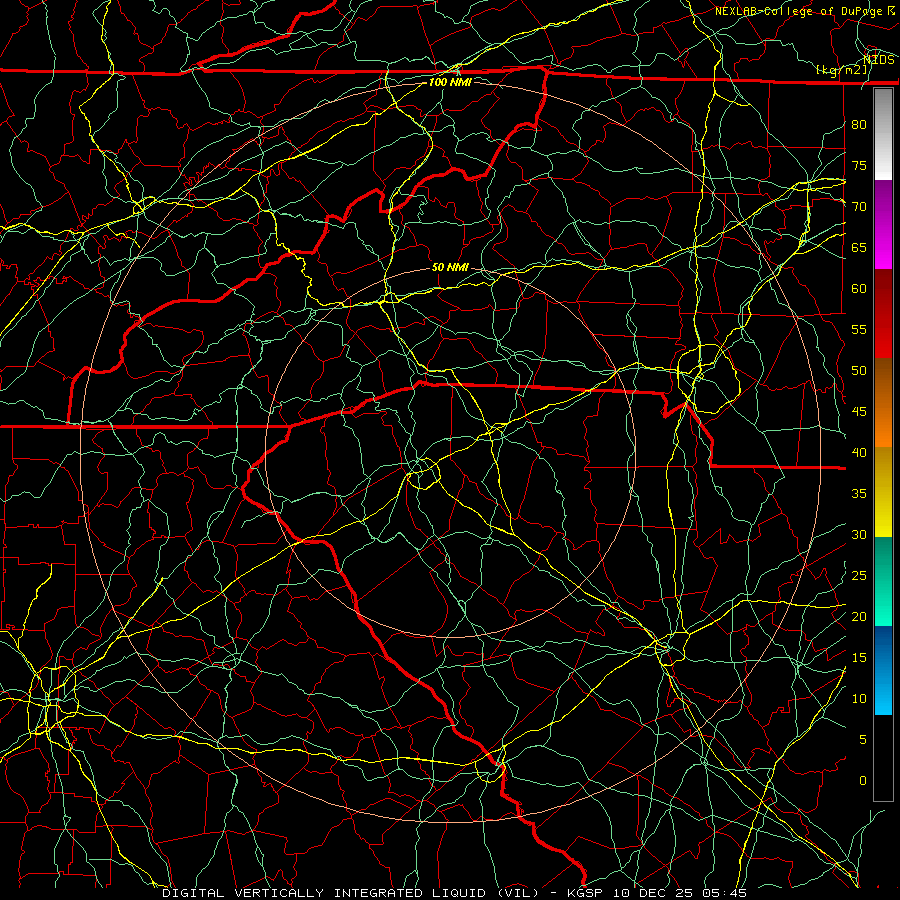Click the "40" value on the color scale
Screen dimensions: 900x900
pos(859,453)
